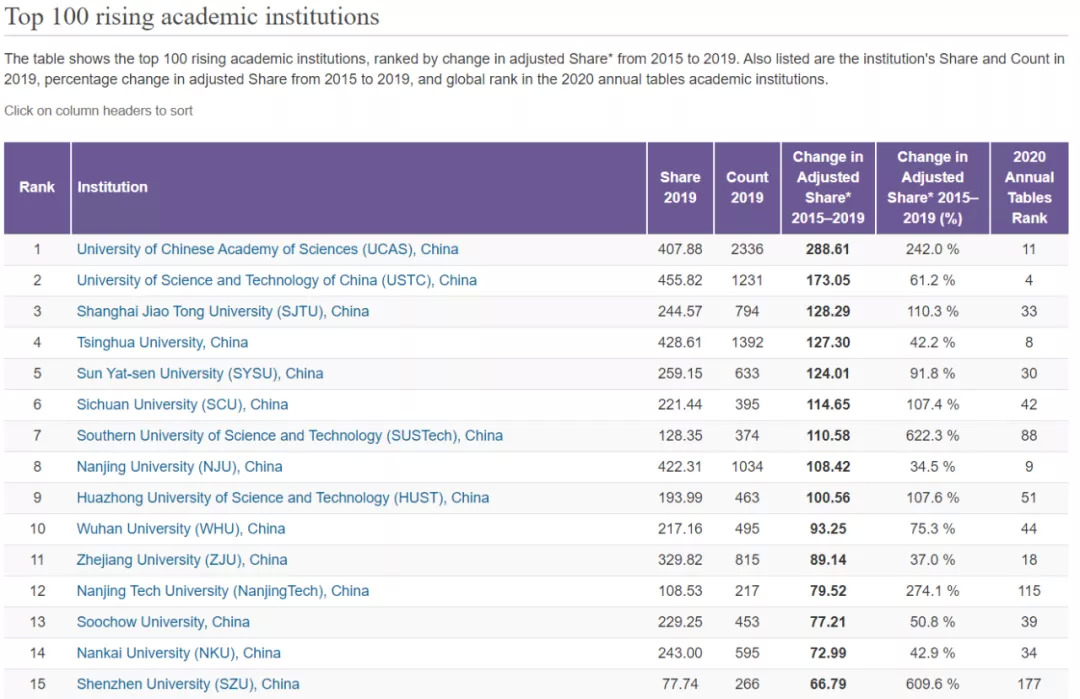Sort table by Rank column header
Screen dimensions: 1080x699
pos(37,187)
